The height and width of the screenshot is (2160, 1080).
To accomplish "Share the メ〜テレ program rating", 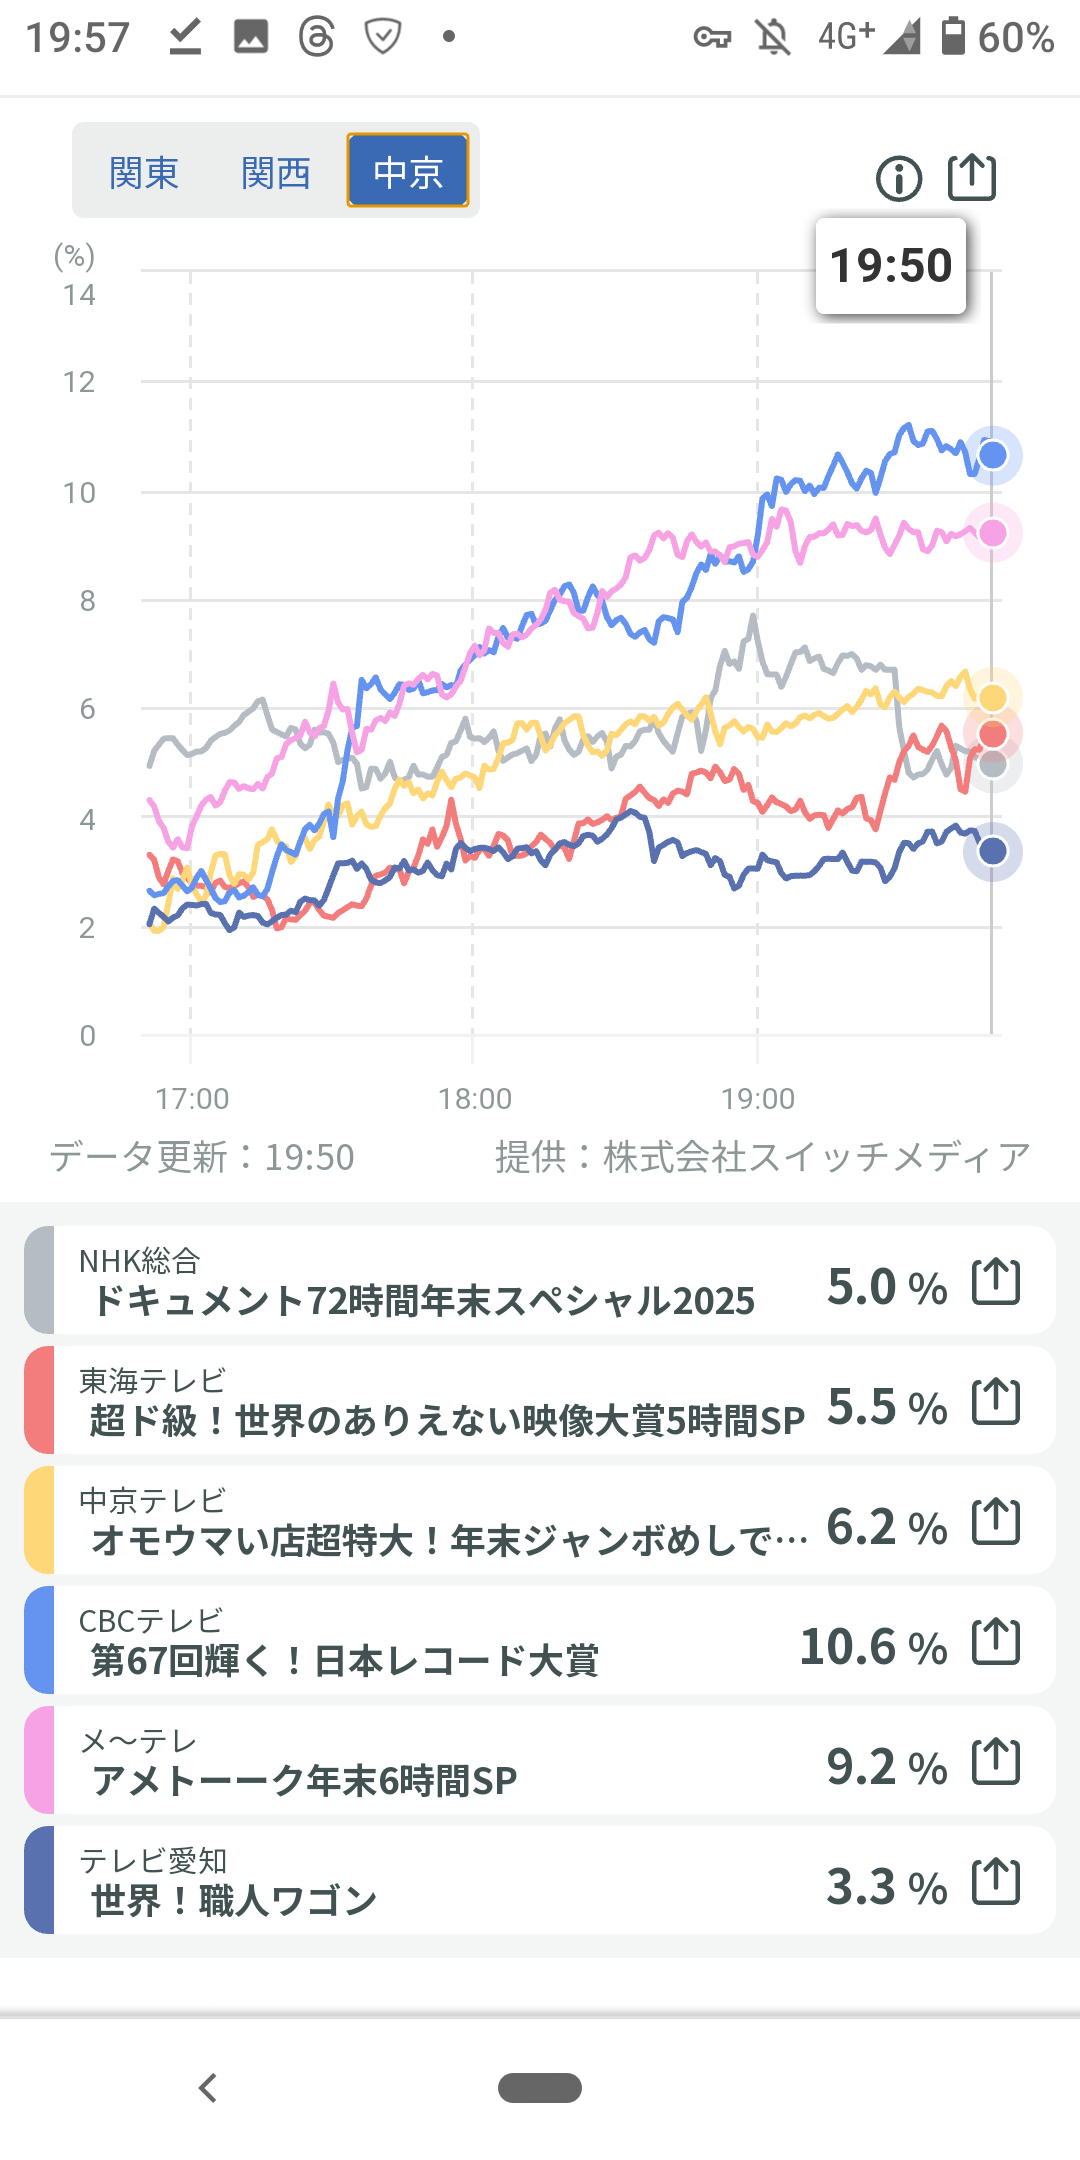I will [996, 1762].
